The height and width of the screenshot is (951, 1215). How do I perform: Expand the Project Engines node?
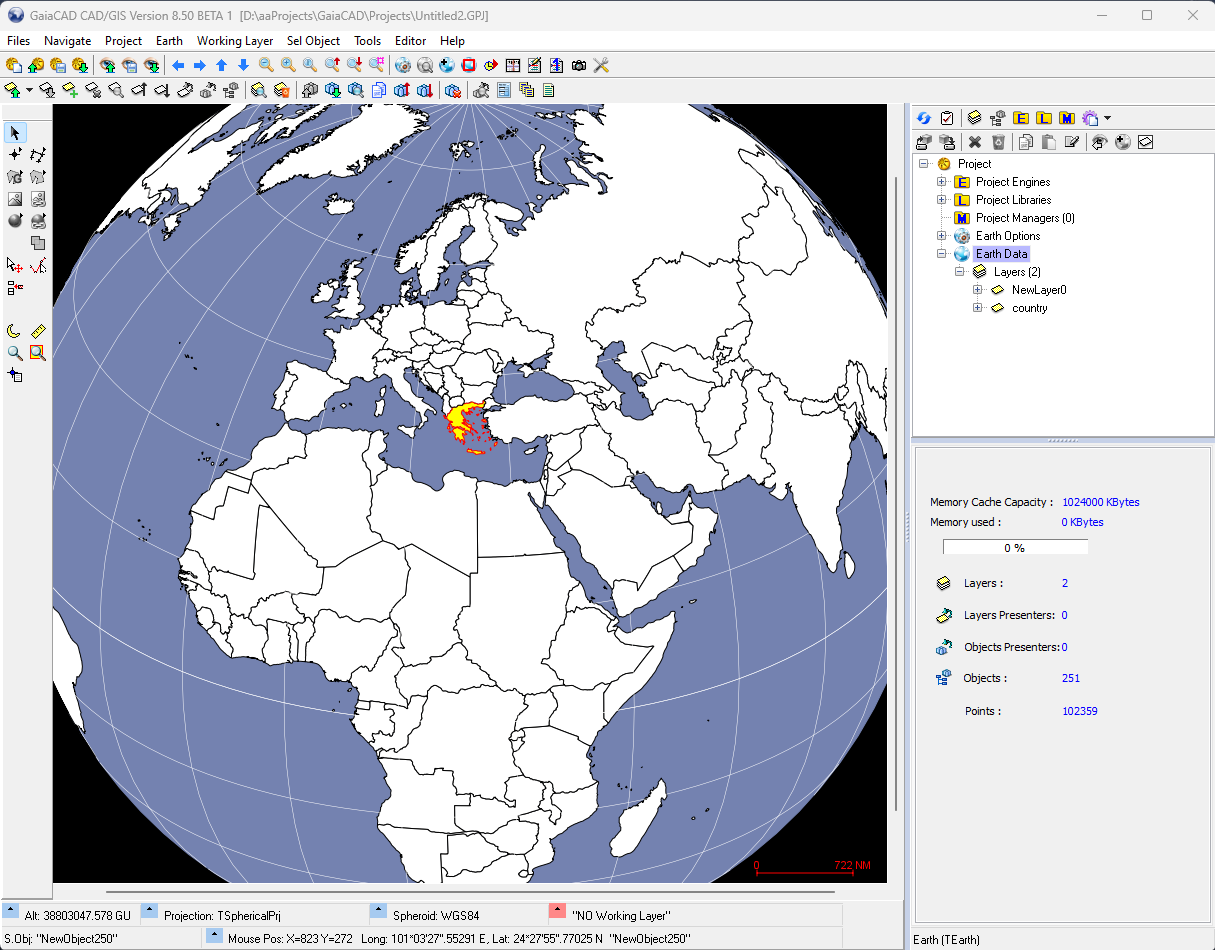click(x=941, y=182)
